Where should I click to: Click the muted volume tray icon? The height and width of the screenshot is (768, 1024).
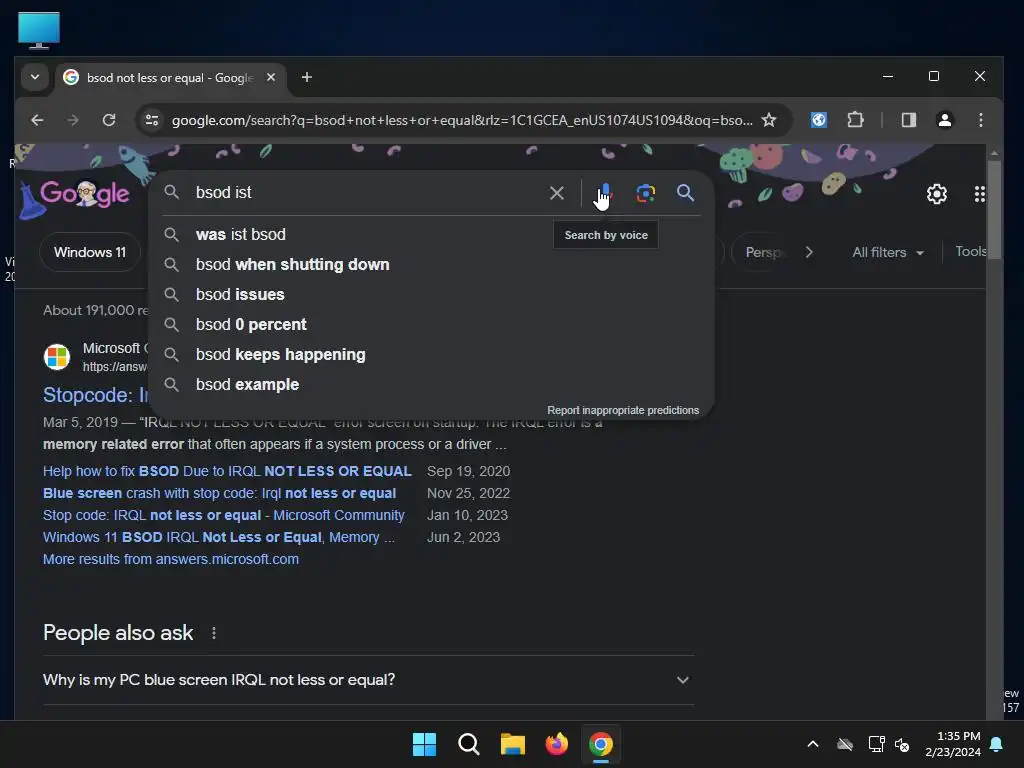[x=902, y=744]
